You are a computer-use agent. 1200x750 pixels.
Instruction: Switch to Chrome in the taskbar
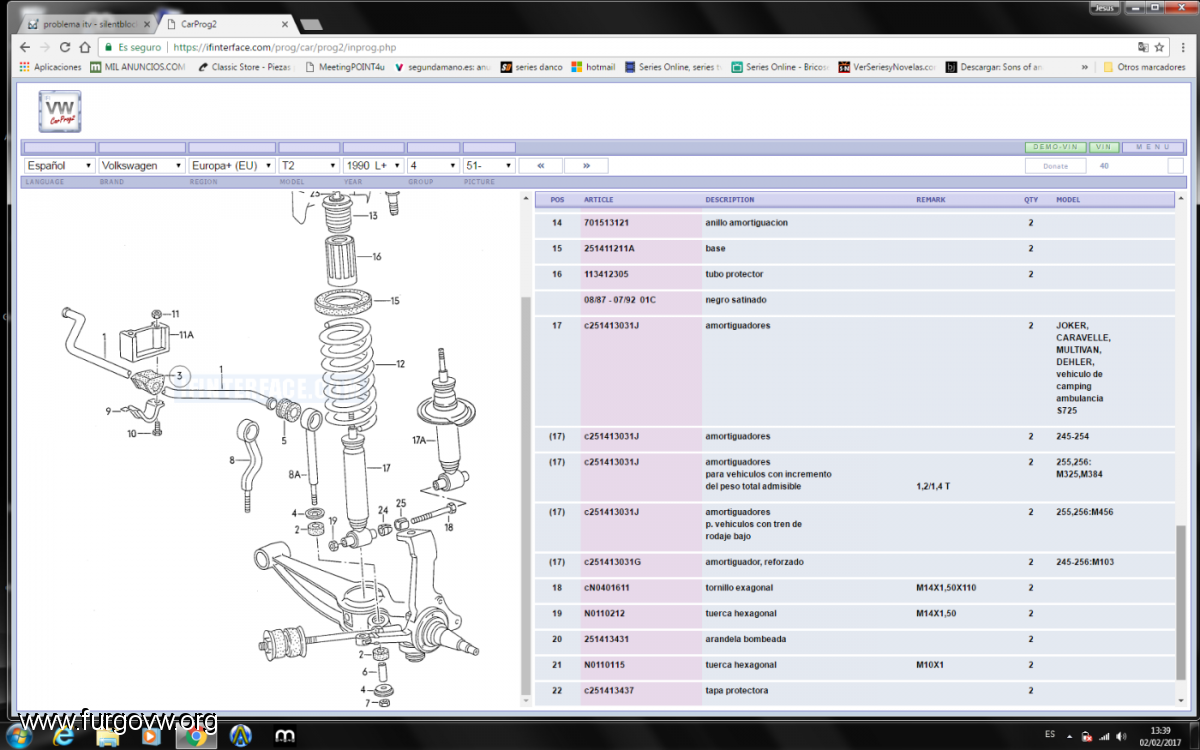click(196, 737)
